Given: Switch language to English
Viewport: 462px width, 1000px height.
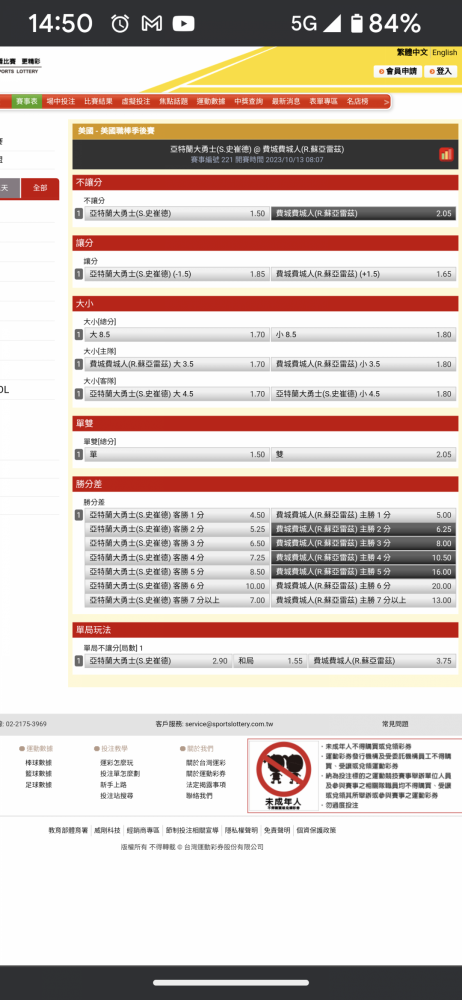Looking at the screenshot, I should [445, 52].
